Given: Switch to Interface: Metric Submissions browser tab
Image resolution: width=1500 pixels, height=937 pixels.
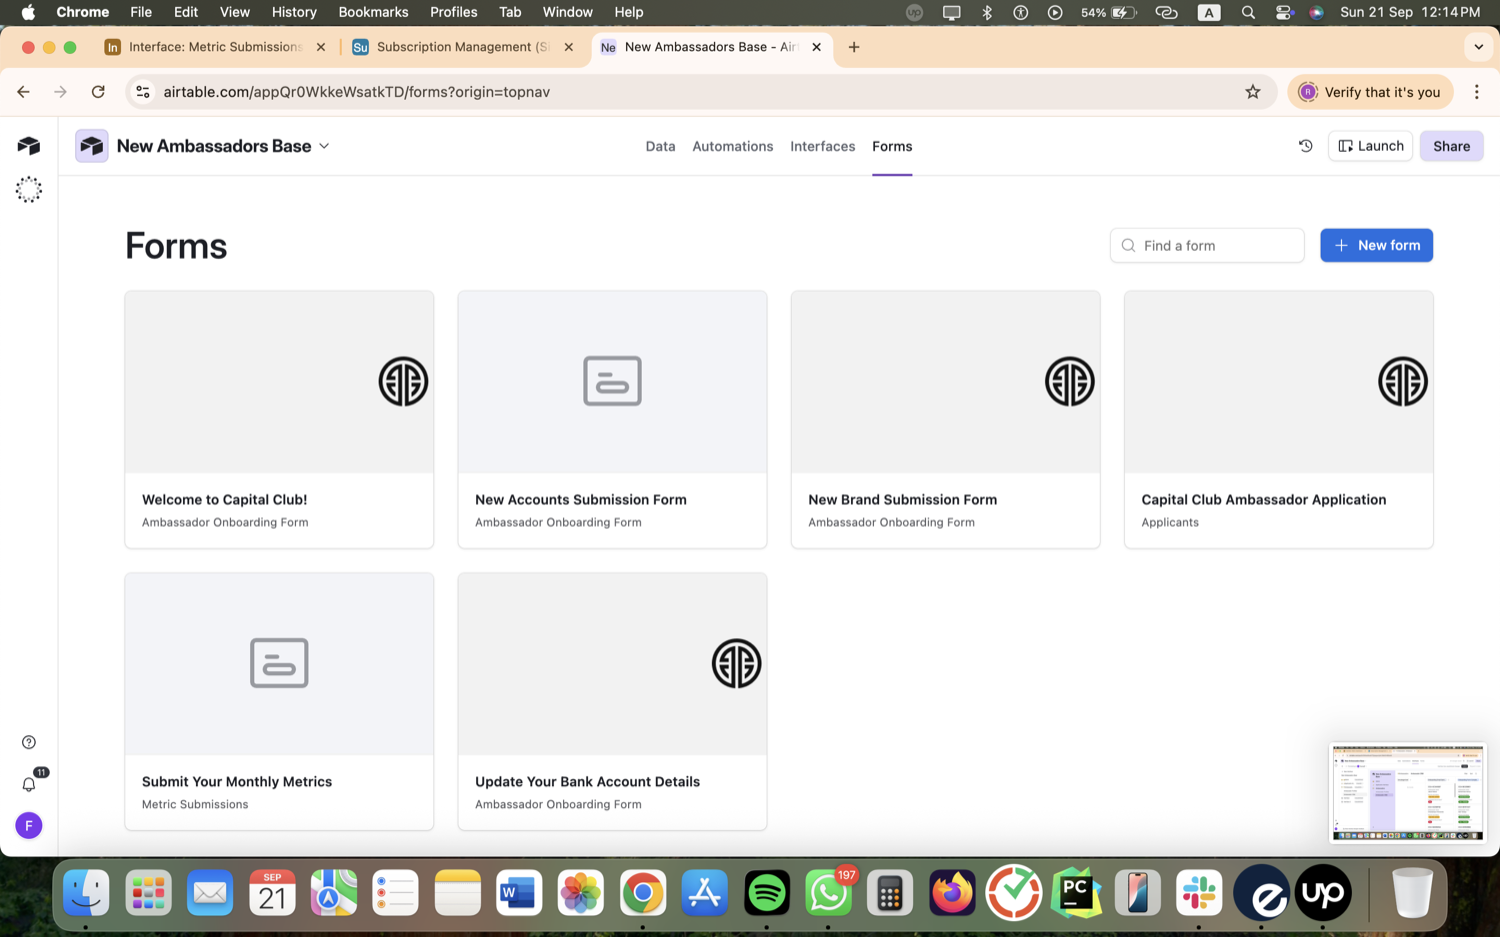Looking at the screenshot, I should tap(215, 47).
